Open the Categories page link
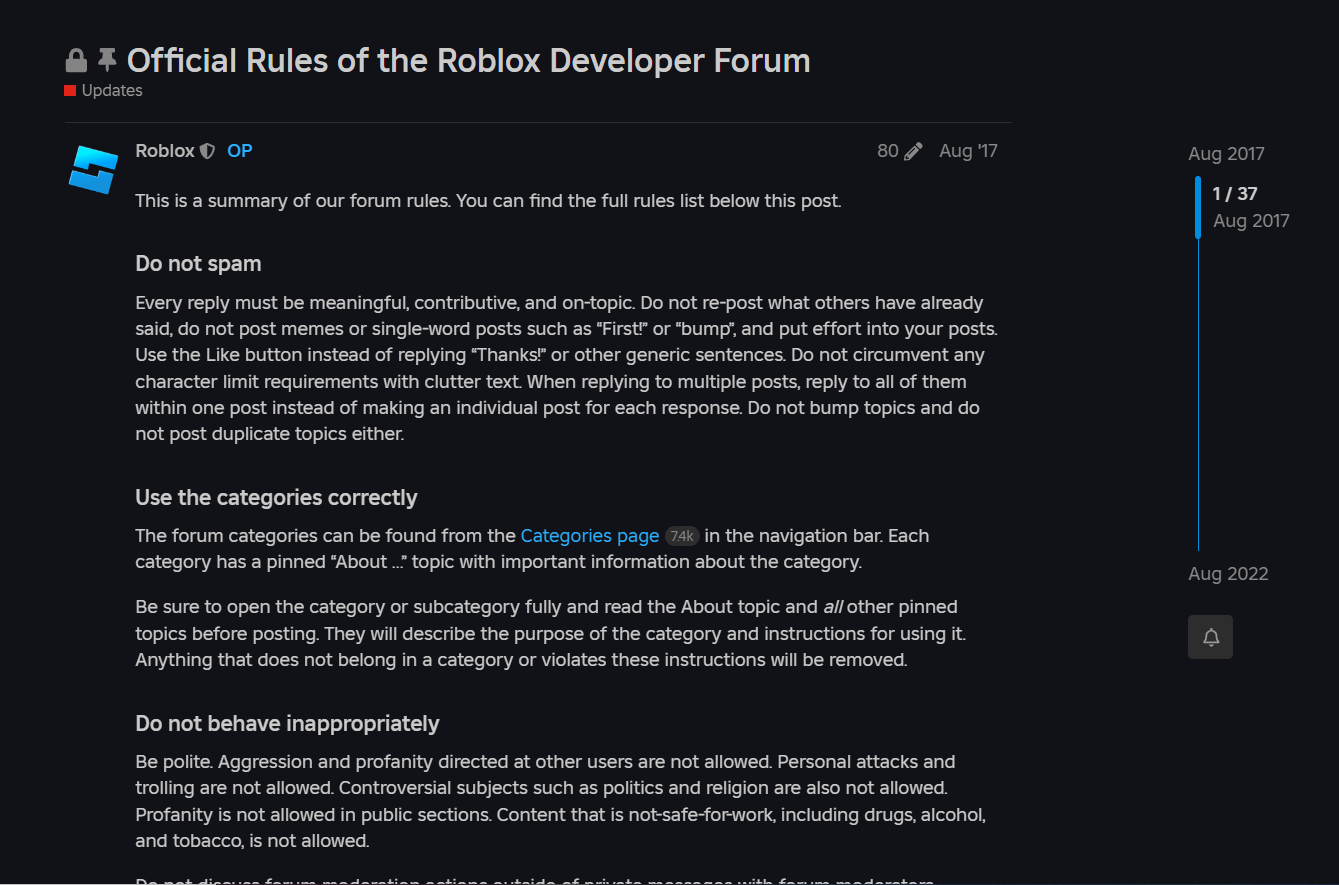Screen dimensions: 1339x885 [590, 536]
